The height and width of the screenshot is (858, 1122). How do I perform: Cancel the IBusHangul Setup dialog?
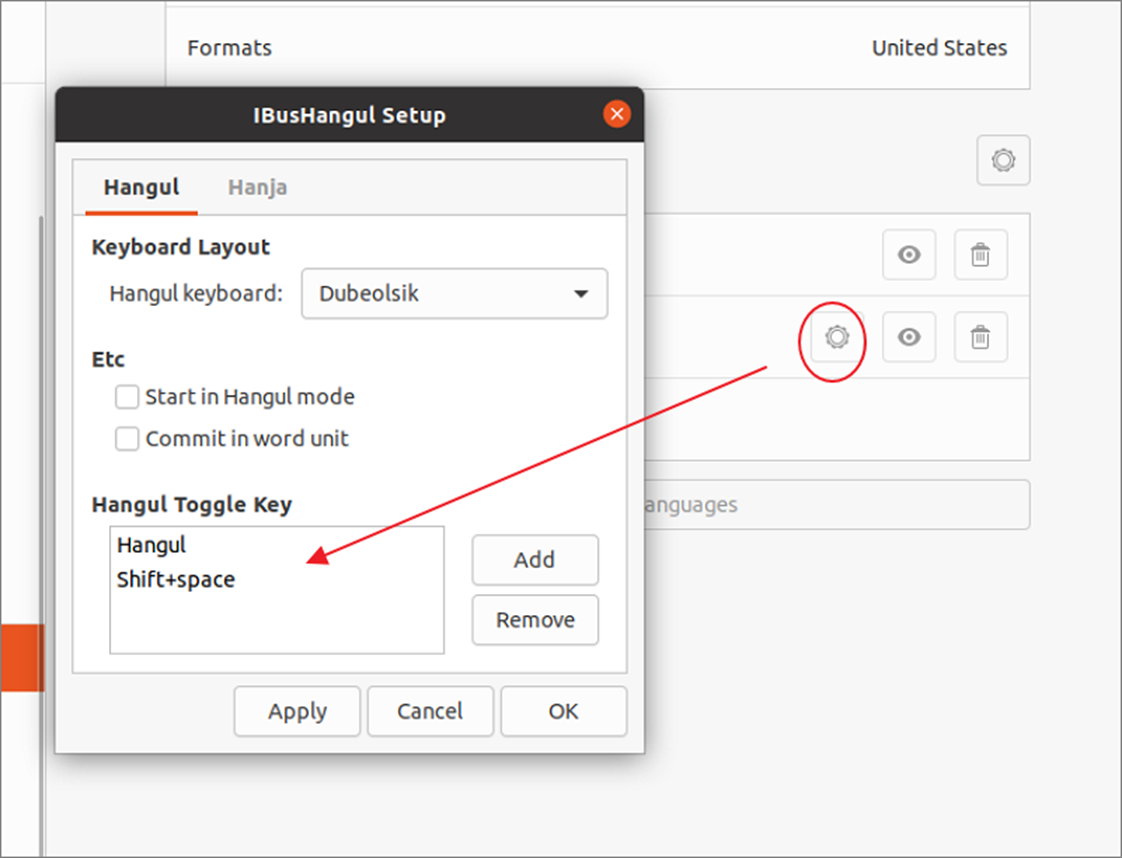tap(430, 711)
